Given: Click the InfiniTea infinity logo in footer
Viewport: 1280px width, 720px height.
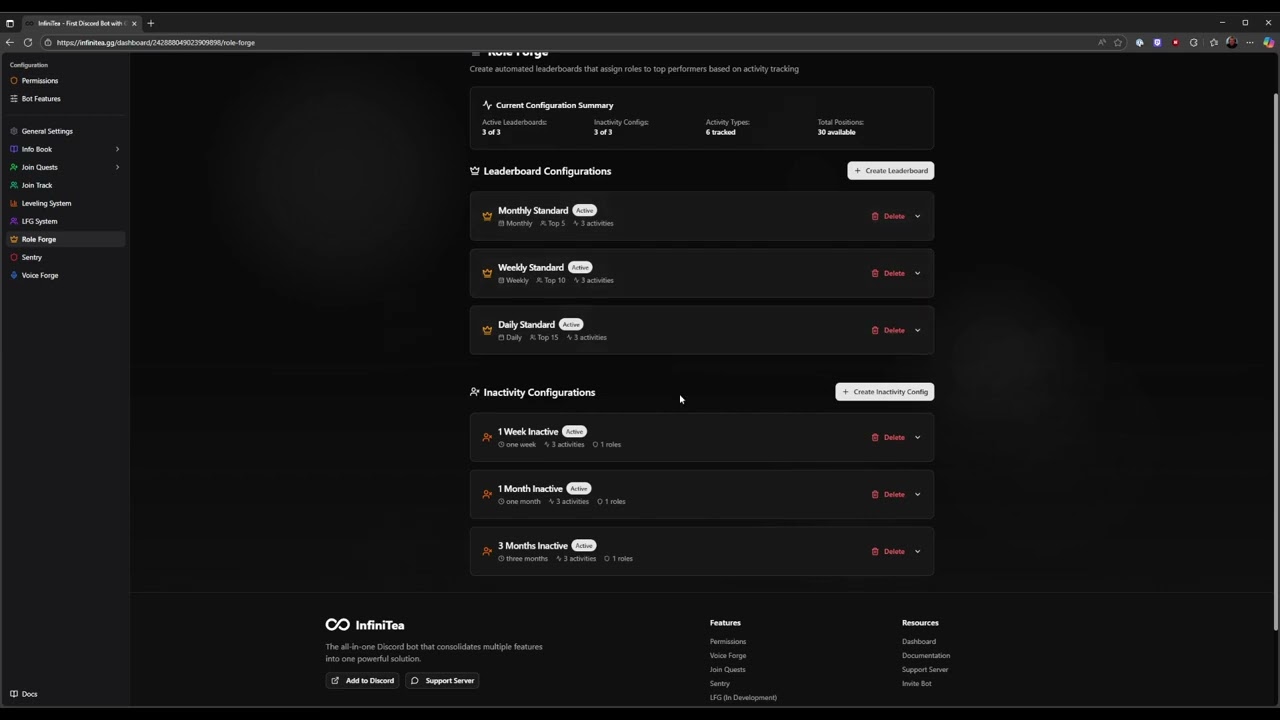Looking at the screenshot, I should point(337,625).
